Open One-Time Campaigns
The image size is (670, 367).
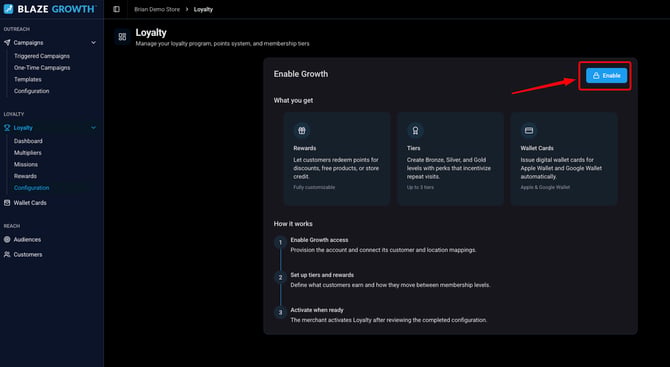(x=42, y=68)
